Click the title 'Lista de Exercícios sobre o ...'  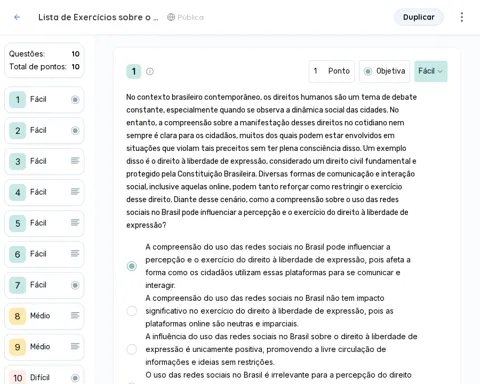98,17
